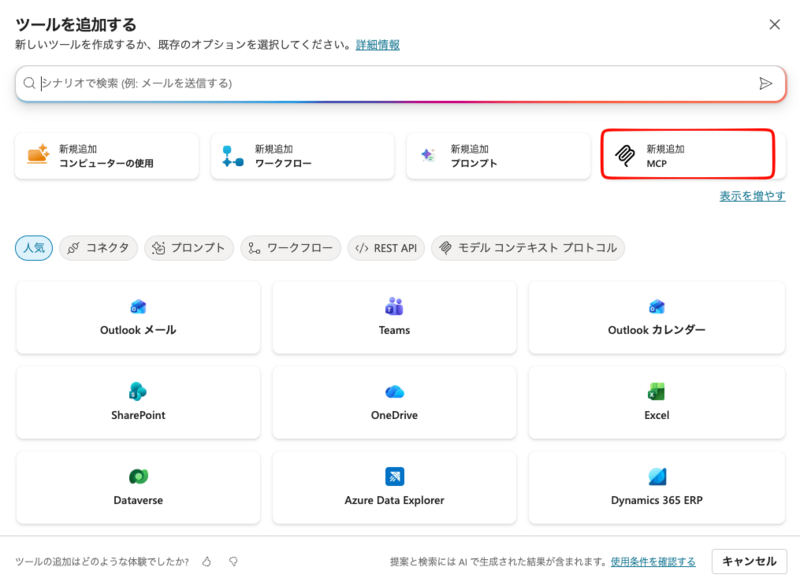Click the Excel icon
Screen dimensions: 800x582
(x=657, y=392)
